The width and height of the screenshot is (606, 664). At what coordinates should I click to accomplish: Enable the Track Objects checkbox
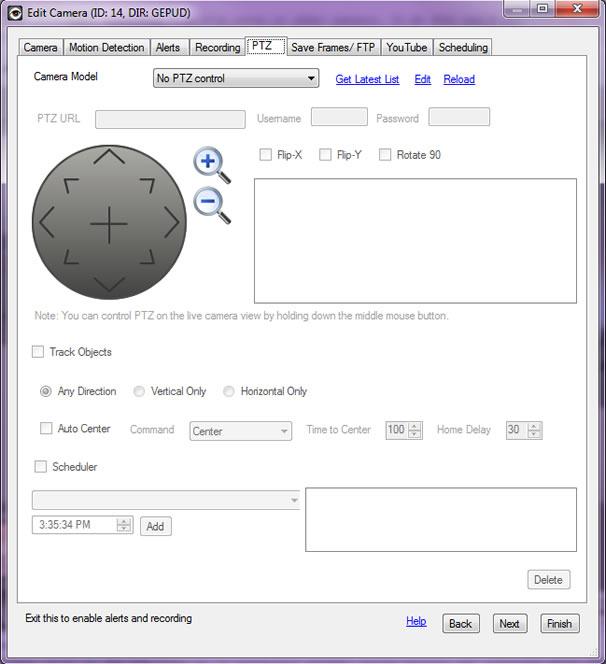(38, 352)
